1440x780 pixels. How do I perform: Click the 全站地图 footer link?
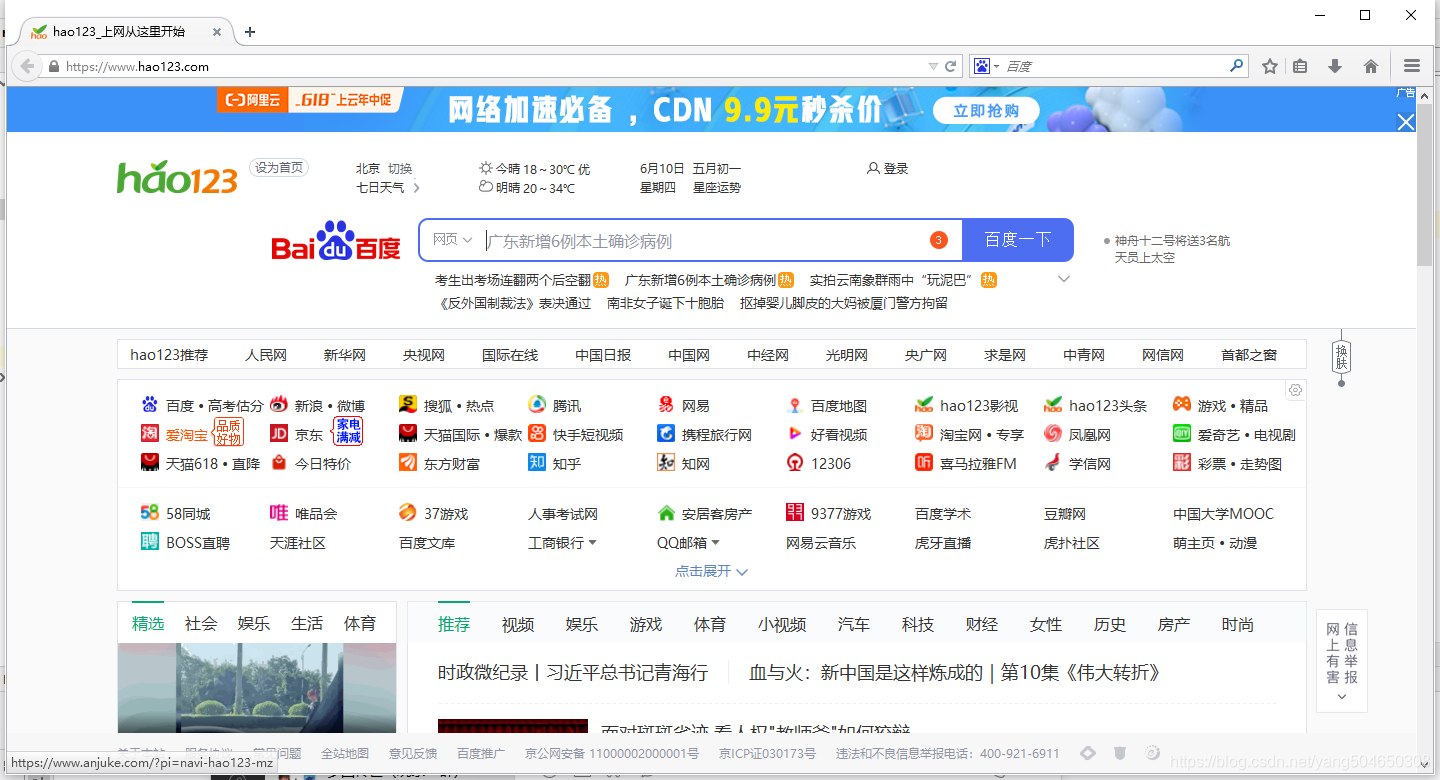[x=345, y=753]
